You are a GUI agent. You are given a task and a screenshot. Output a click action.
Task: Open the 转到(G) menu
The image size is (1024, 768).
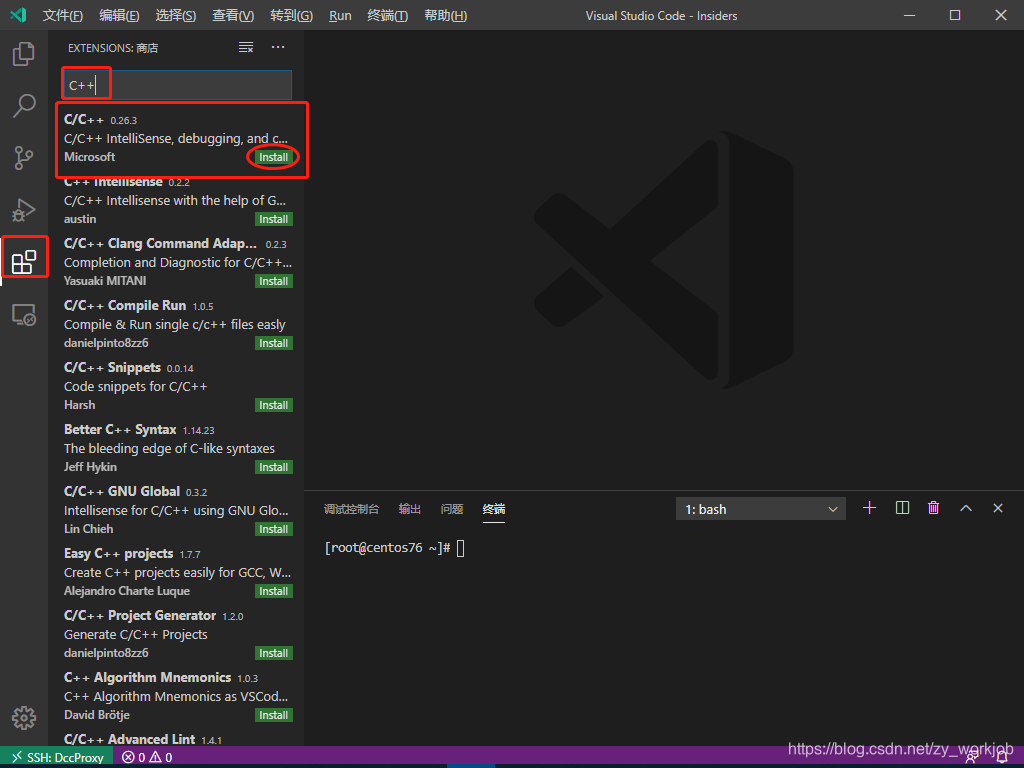(291, 15)
